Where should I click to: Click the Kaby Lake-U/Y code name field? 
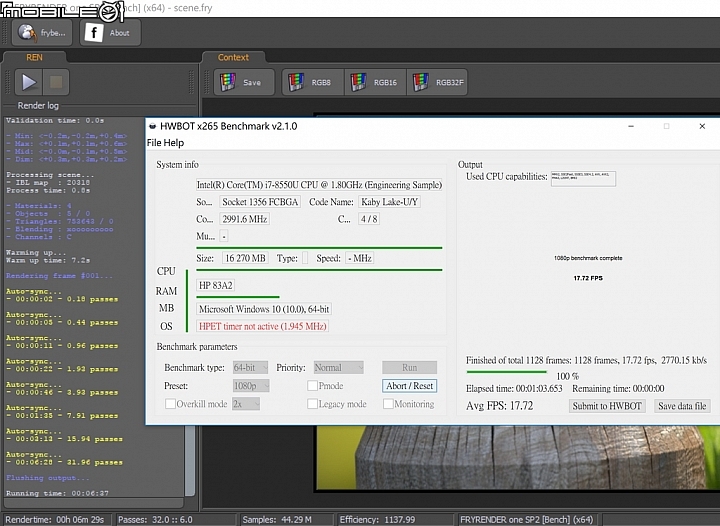[x=389, y=202]
